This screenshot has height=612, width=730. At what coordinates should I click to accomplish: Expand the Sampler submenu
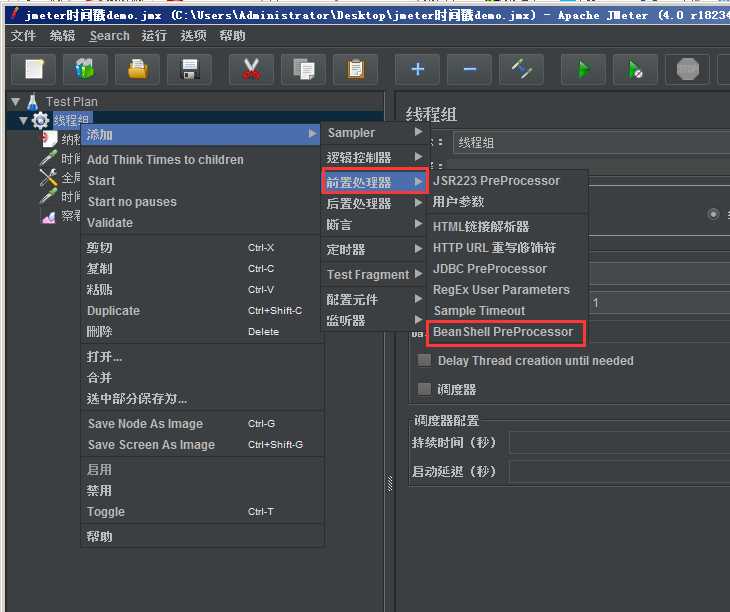point(374,133)
